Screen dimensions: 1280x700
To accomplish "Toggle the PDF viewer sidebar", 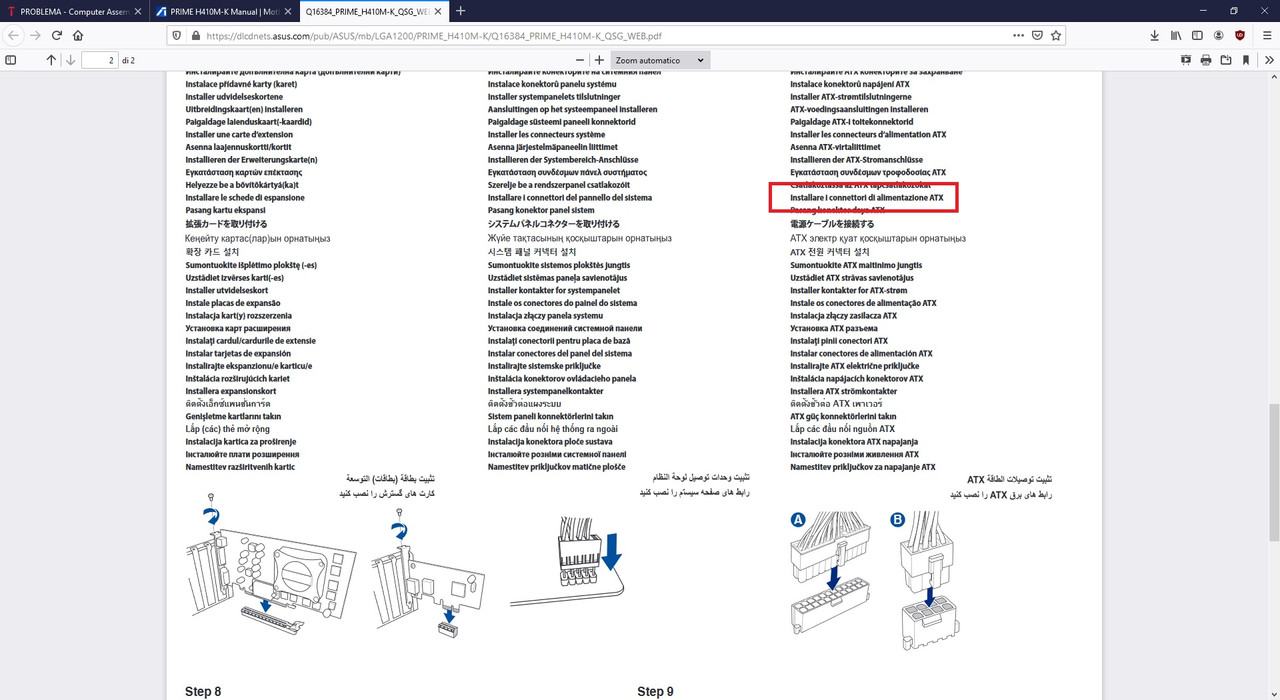I will point(11,60).
